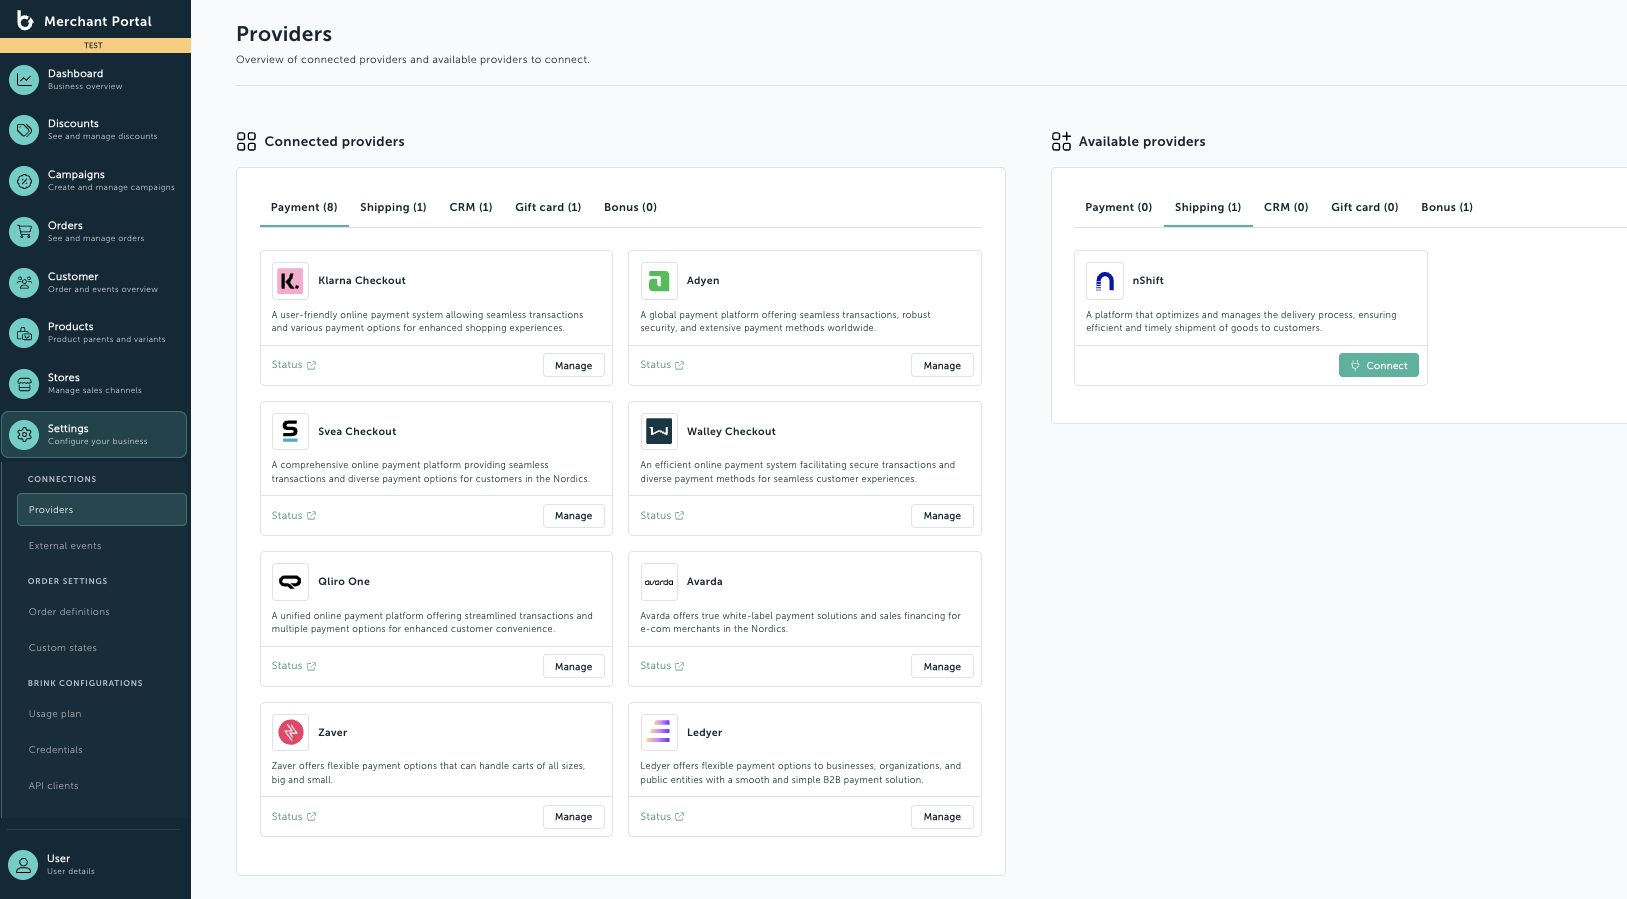Manage the Qliro One provider
The image size is (1627, 899).
[574, 667]
